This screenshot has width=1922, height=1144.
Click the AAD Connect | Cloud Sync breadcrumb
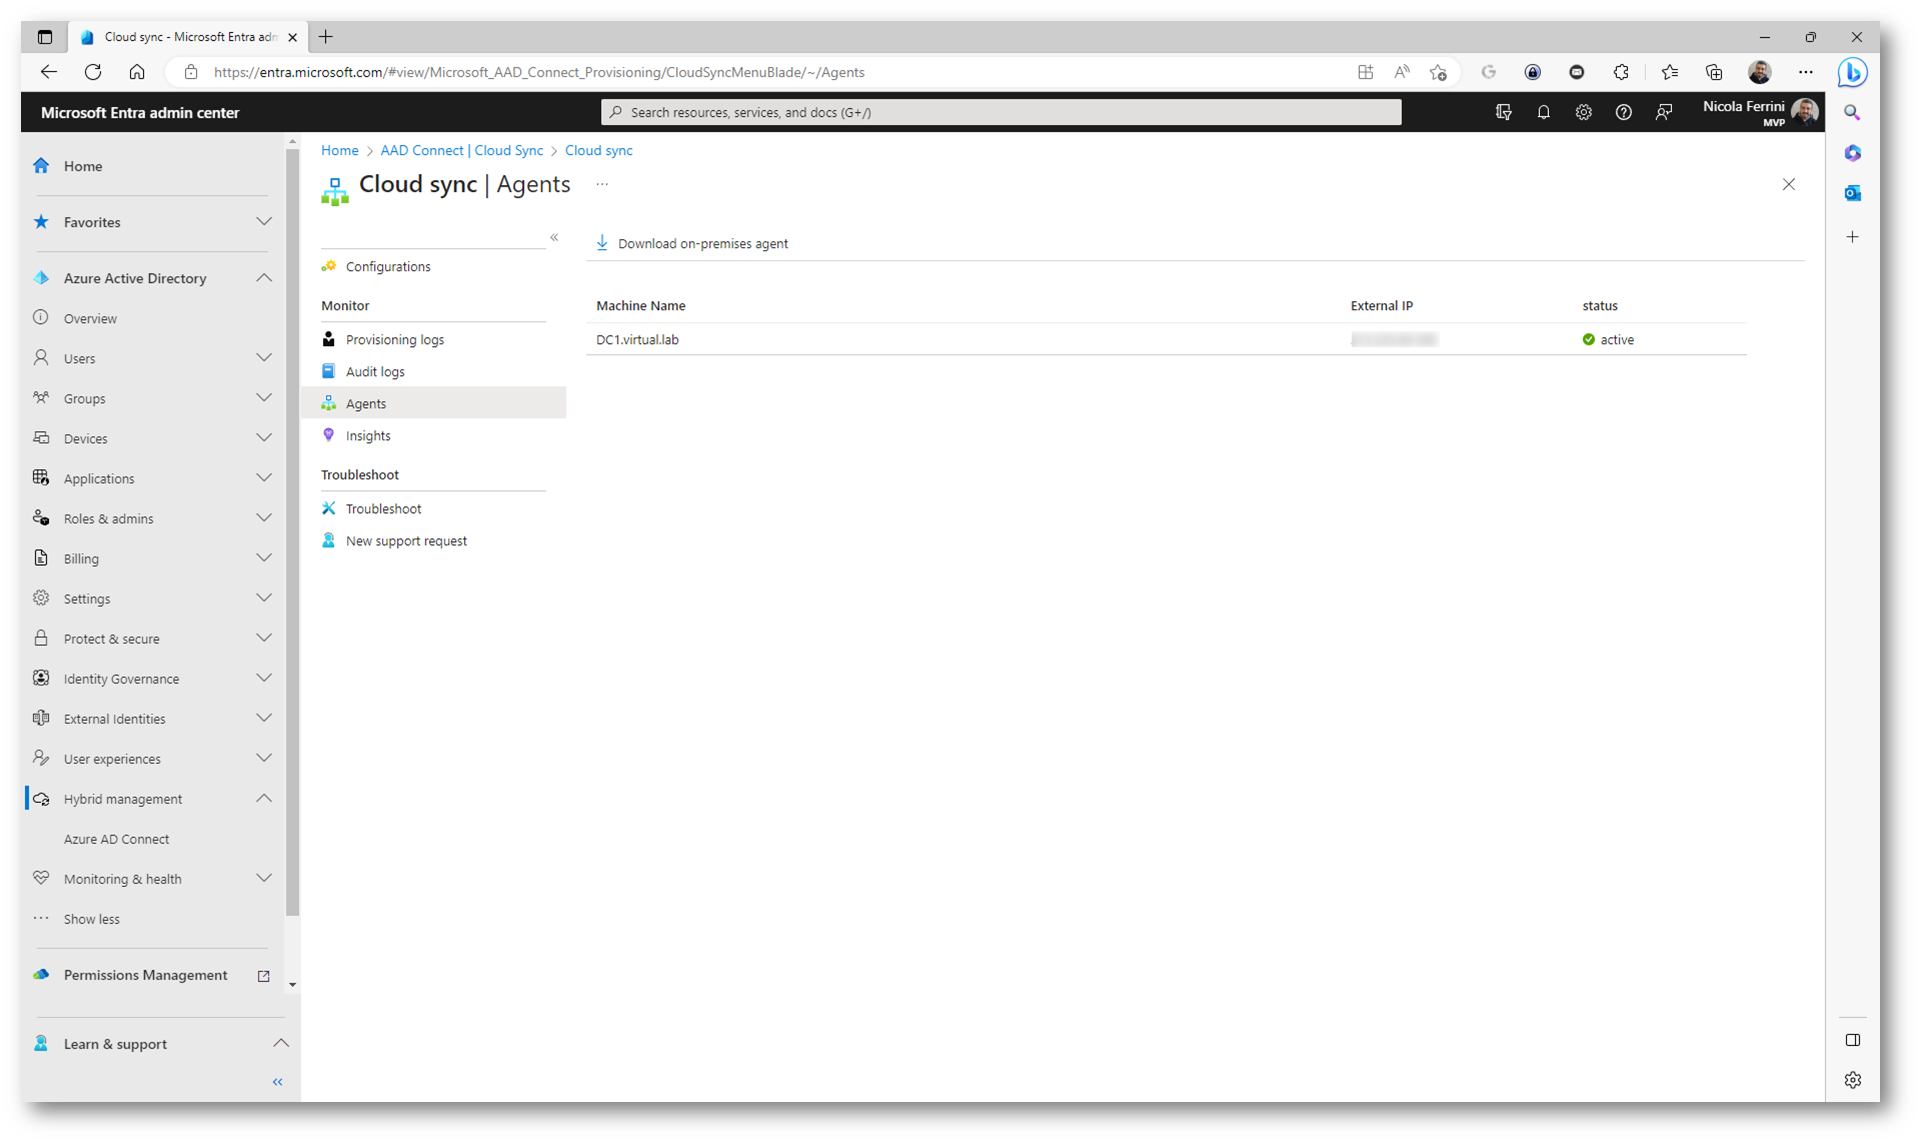[x=461, y=150]
